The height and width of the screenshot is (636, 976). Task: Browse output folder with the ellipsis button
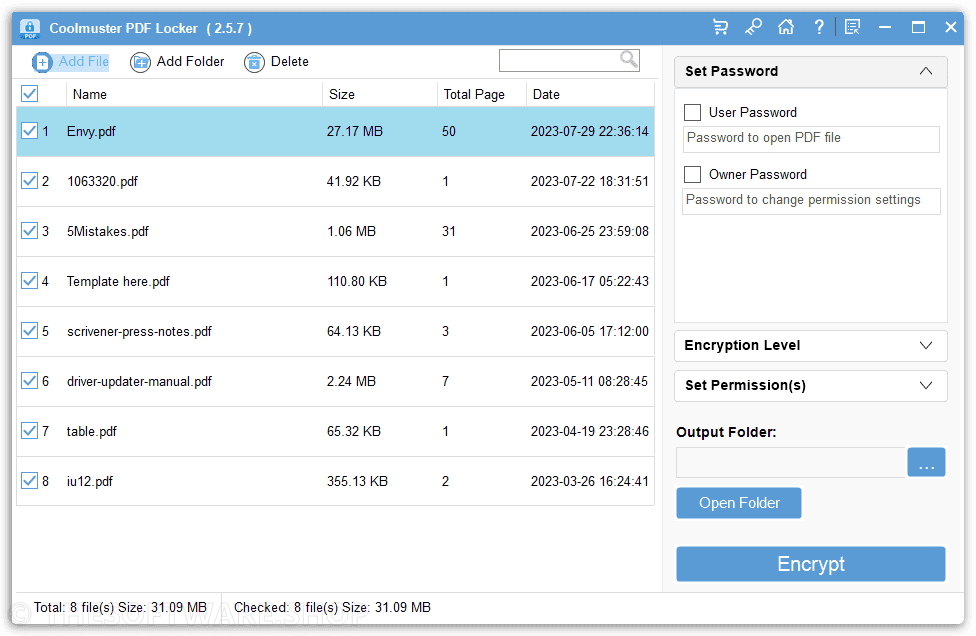pyautogui.click(x=926, y=462)
